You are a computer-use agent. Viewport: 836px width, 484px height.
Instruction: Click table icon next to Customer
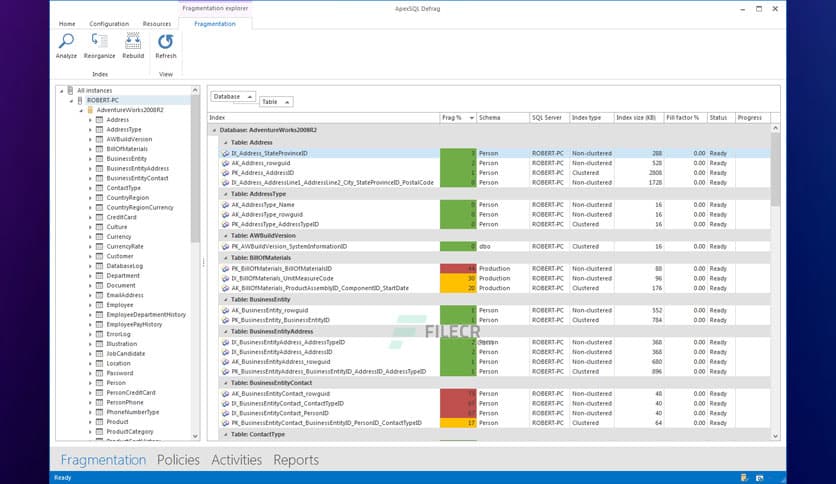(99, 256)
